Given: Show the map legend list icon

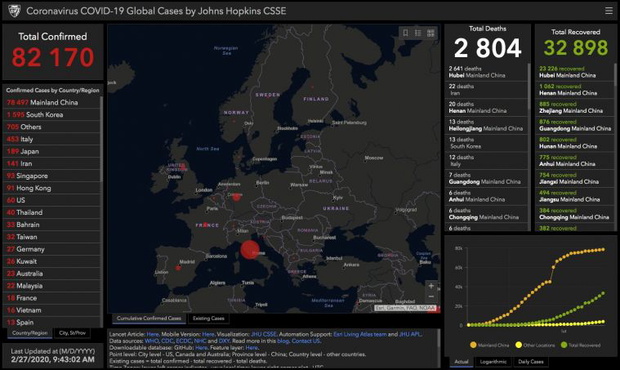Looking at the screenshot, I should pos(418,33).
